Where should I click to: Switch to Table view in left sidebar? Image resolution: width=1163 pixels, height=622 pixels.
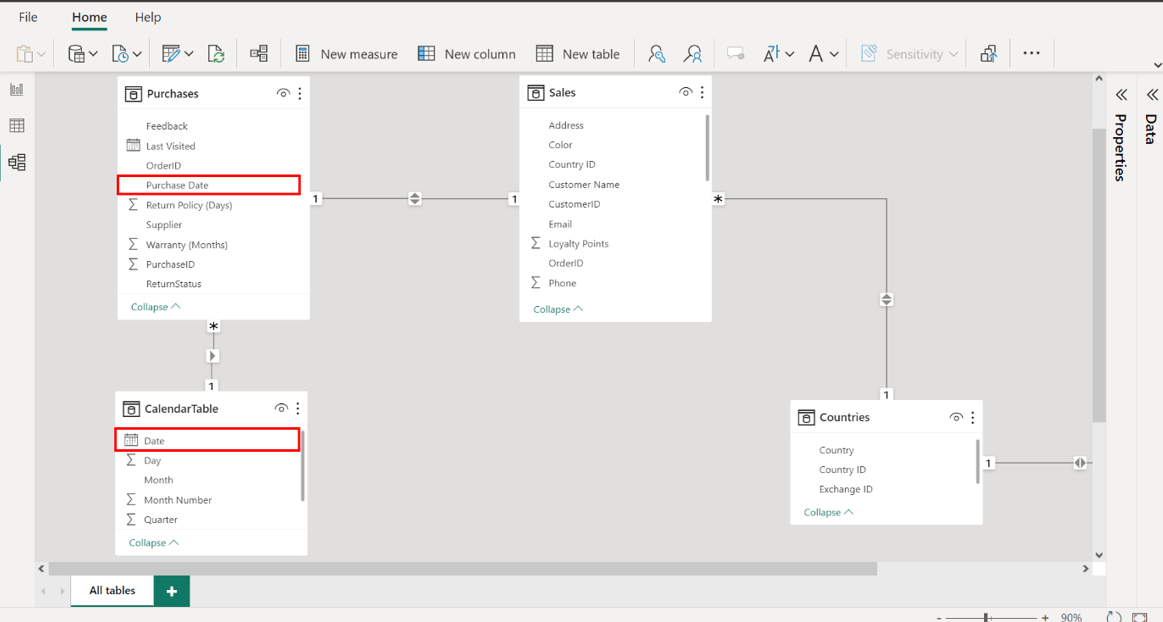coord(16,126)
